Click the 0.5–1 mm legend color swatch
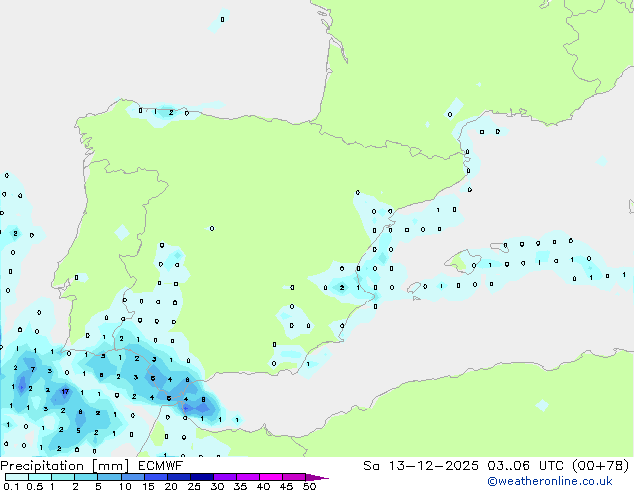The image size is (634, 490). tap(40, 477)
